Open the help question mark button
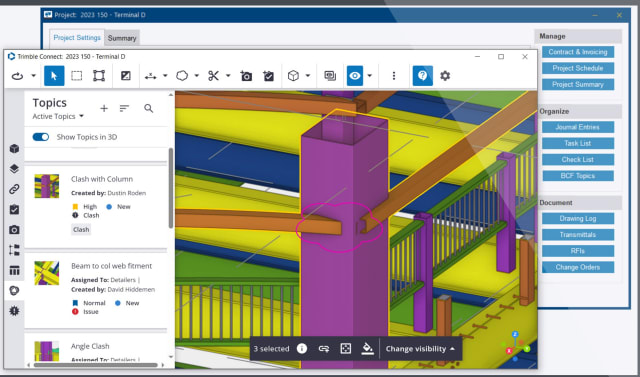 coord(422,76)
